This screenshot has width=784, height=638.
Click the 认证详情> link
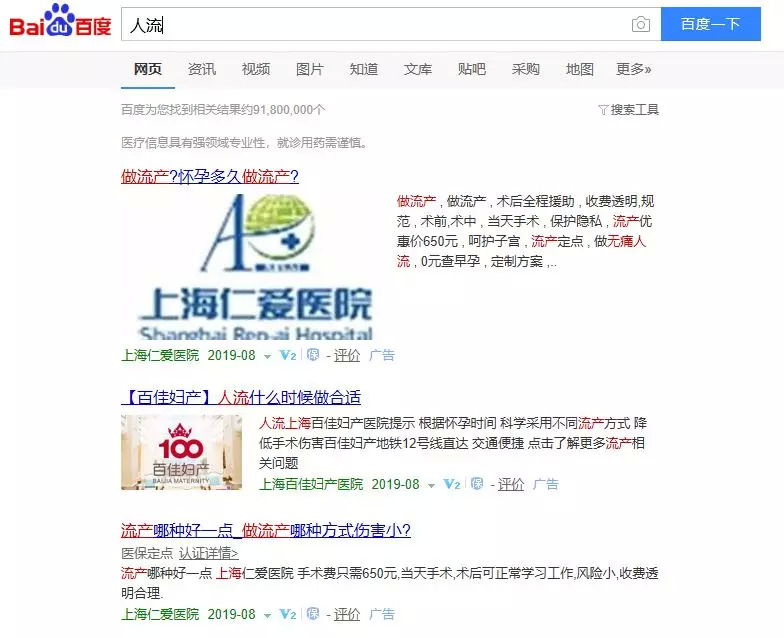[208, 554]
